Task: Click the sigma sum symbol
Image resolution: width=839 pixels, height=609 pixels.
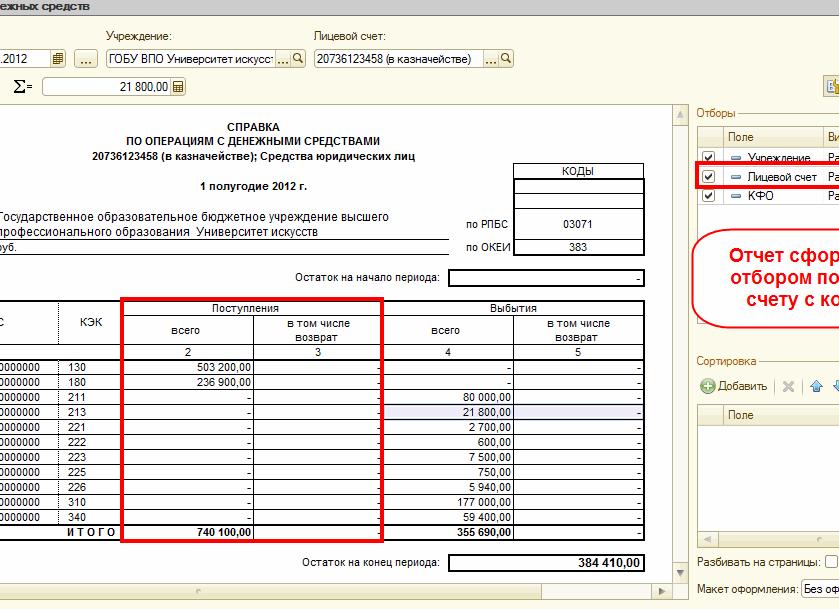Action: (x=21, y=86)
